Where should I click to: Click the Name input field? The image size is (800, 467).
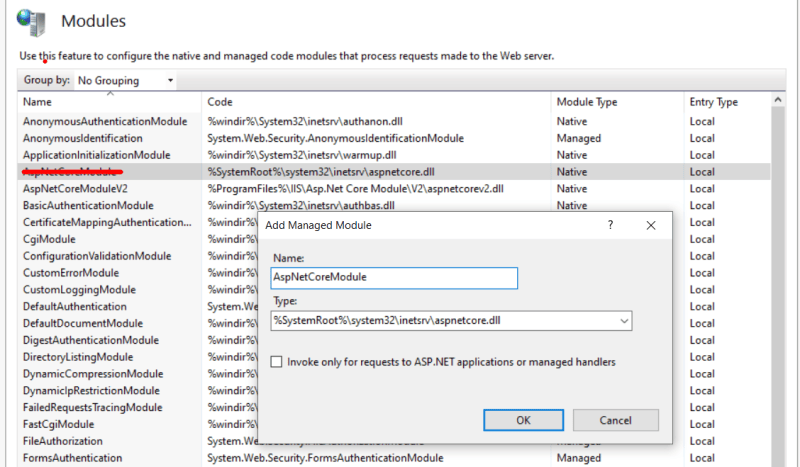pyautogui.click(x=394, y=278)
